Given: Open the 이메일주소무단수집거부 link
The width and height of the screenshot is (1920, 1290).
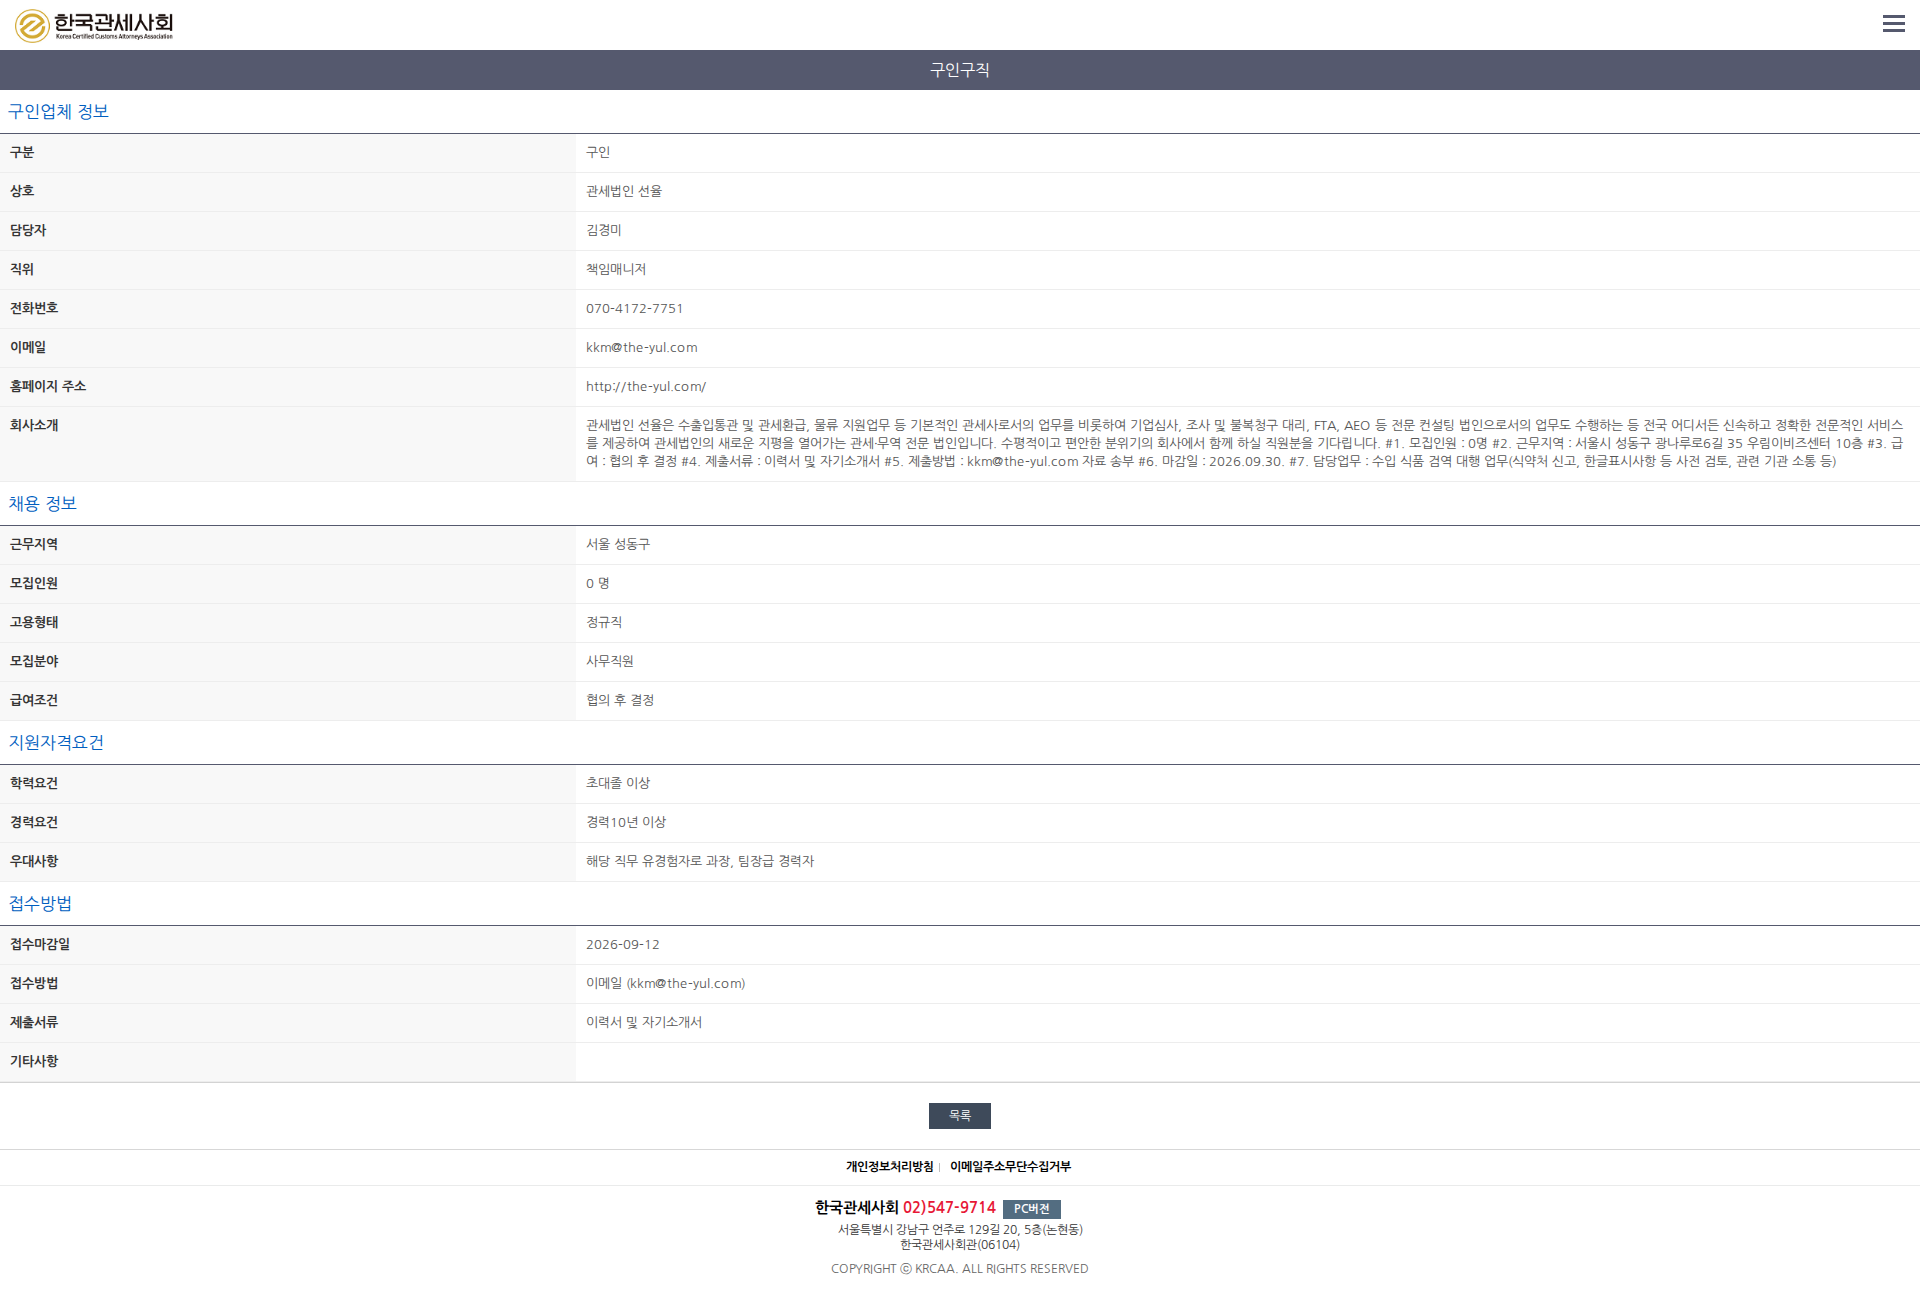Looking at the screenshot, I should click(x=1010, y=1167).
